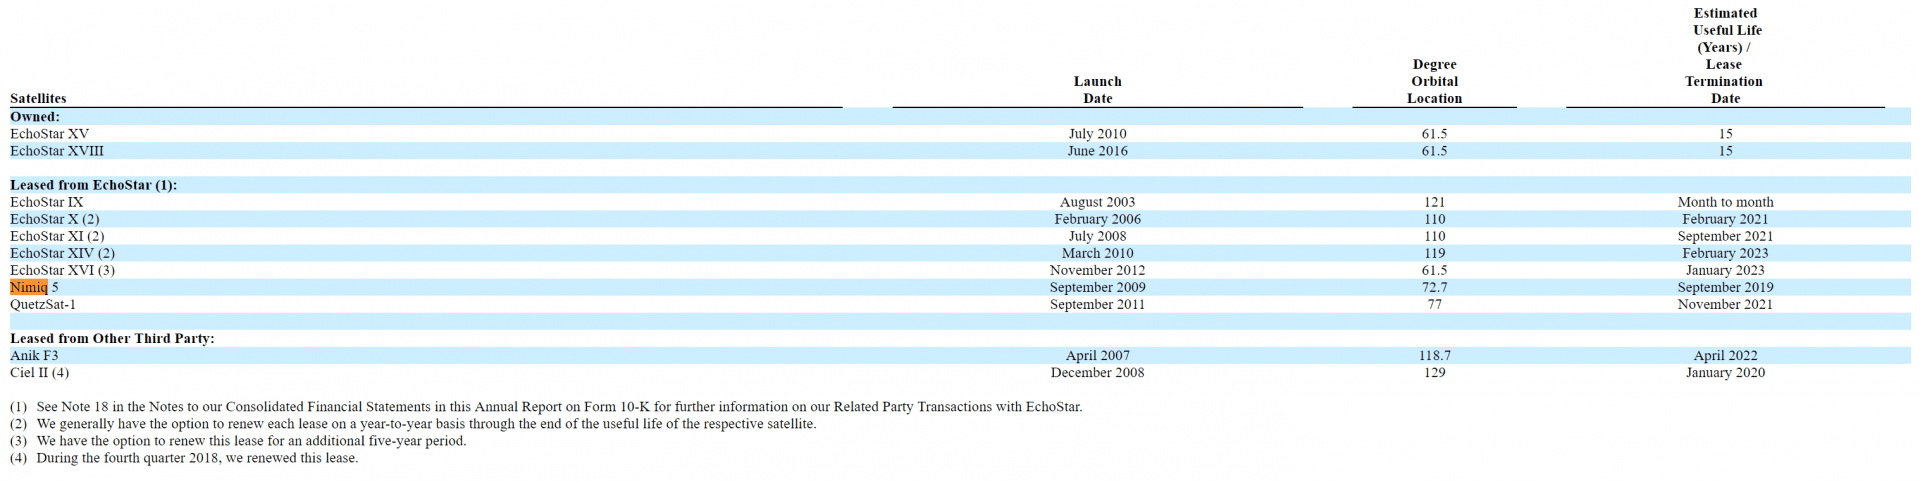Image resolution: width=1920 pixels, height=482 pixels.
Task: Click footnote (4) about fourth quarter 2018
Action: (x=184, y=458)
